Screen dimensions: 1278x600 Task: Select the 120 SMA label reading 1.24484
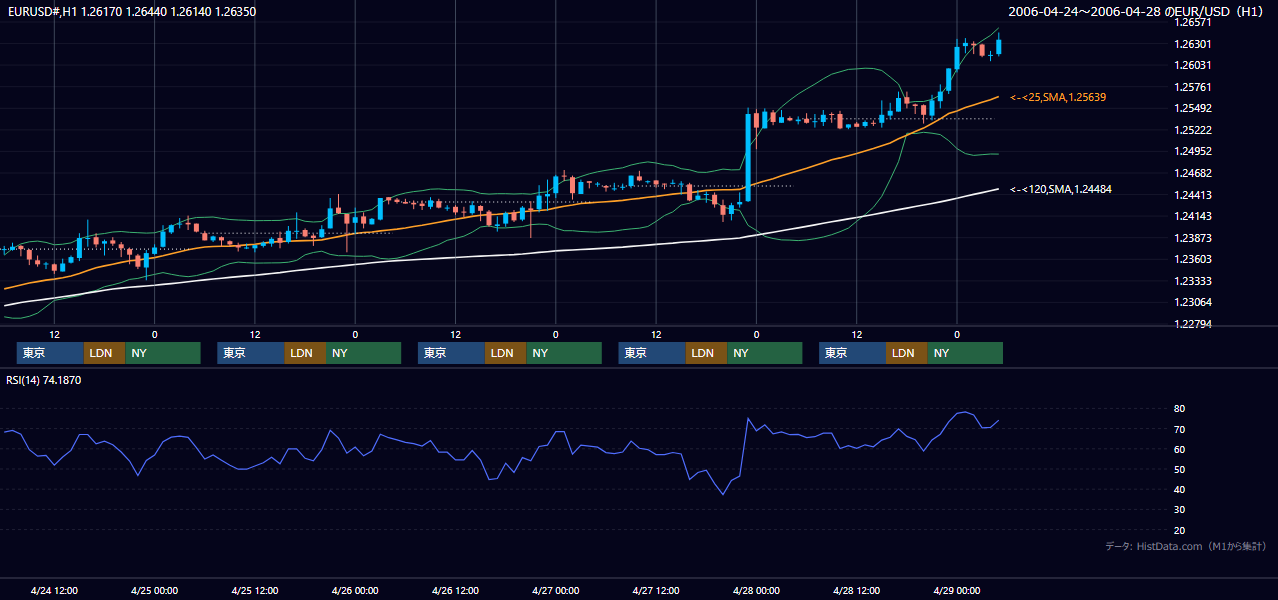1060,189
